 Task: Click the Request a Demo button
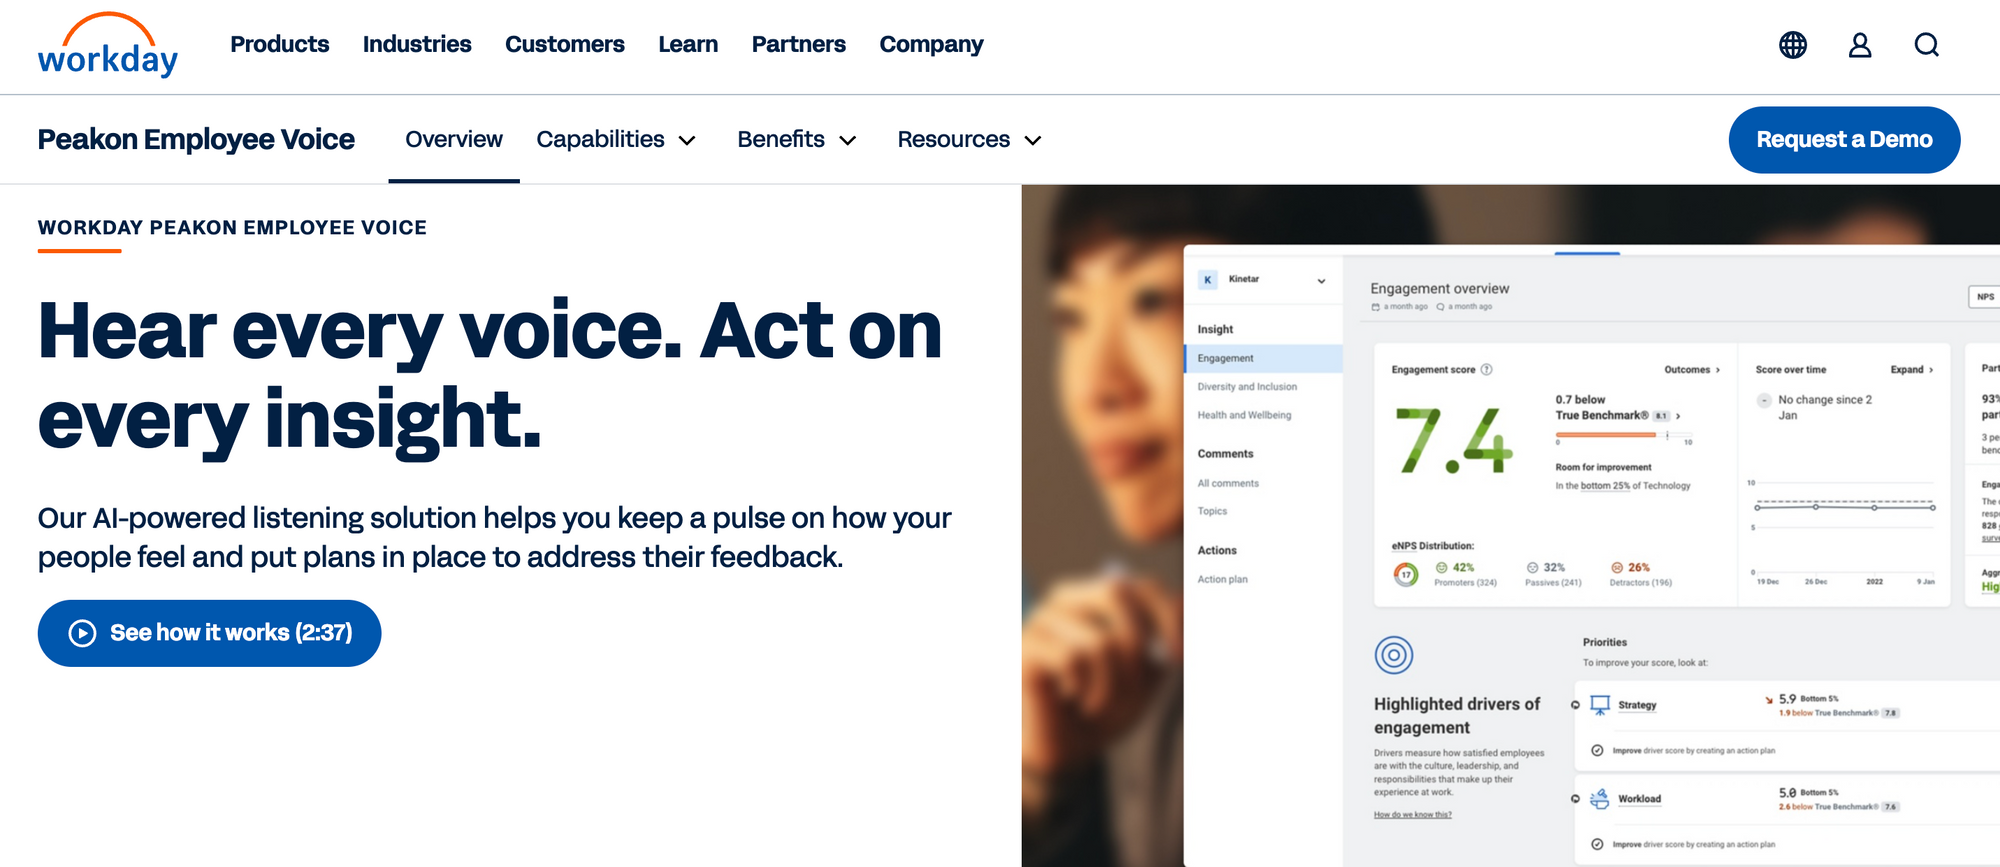[1845, 140]
